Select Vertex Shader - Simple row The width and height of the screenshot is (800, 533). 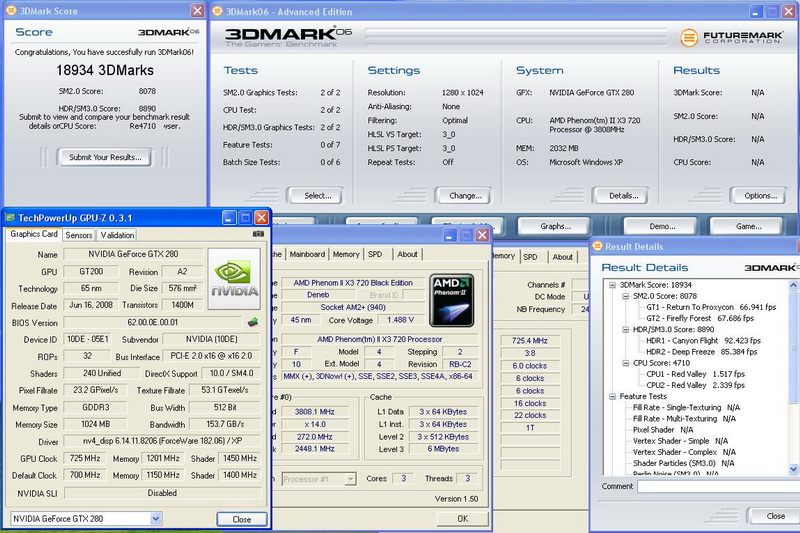(x=680, y=441)
